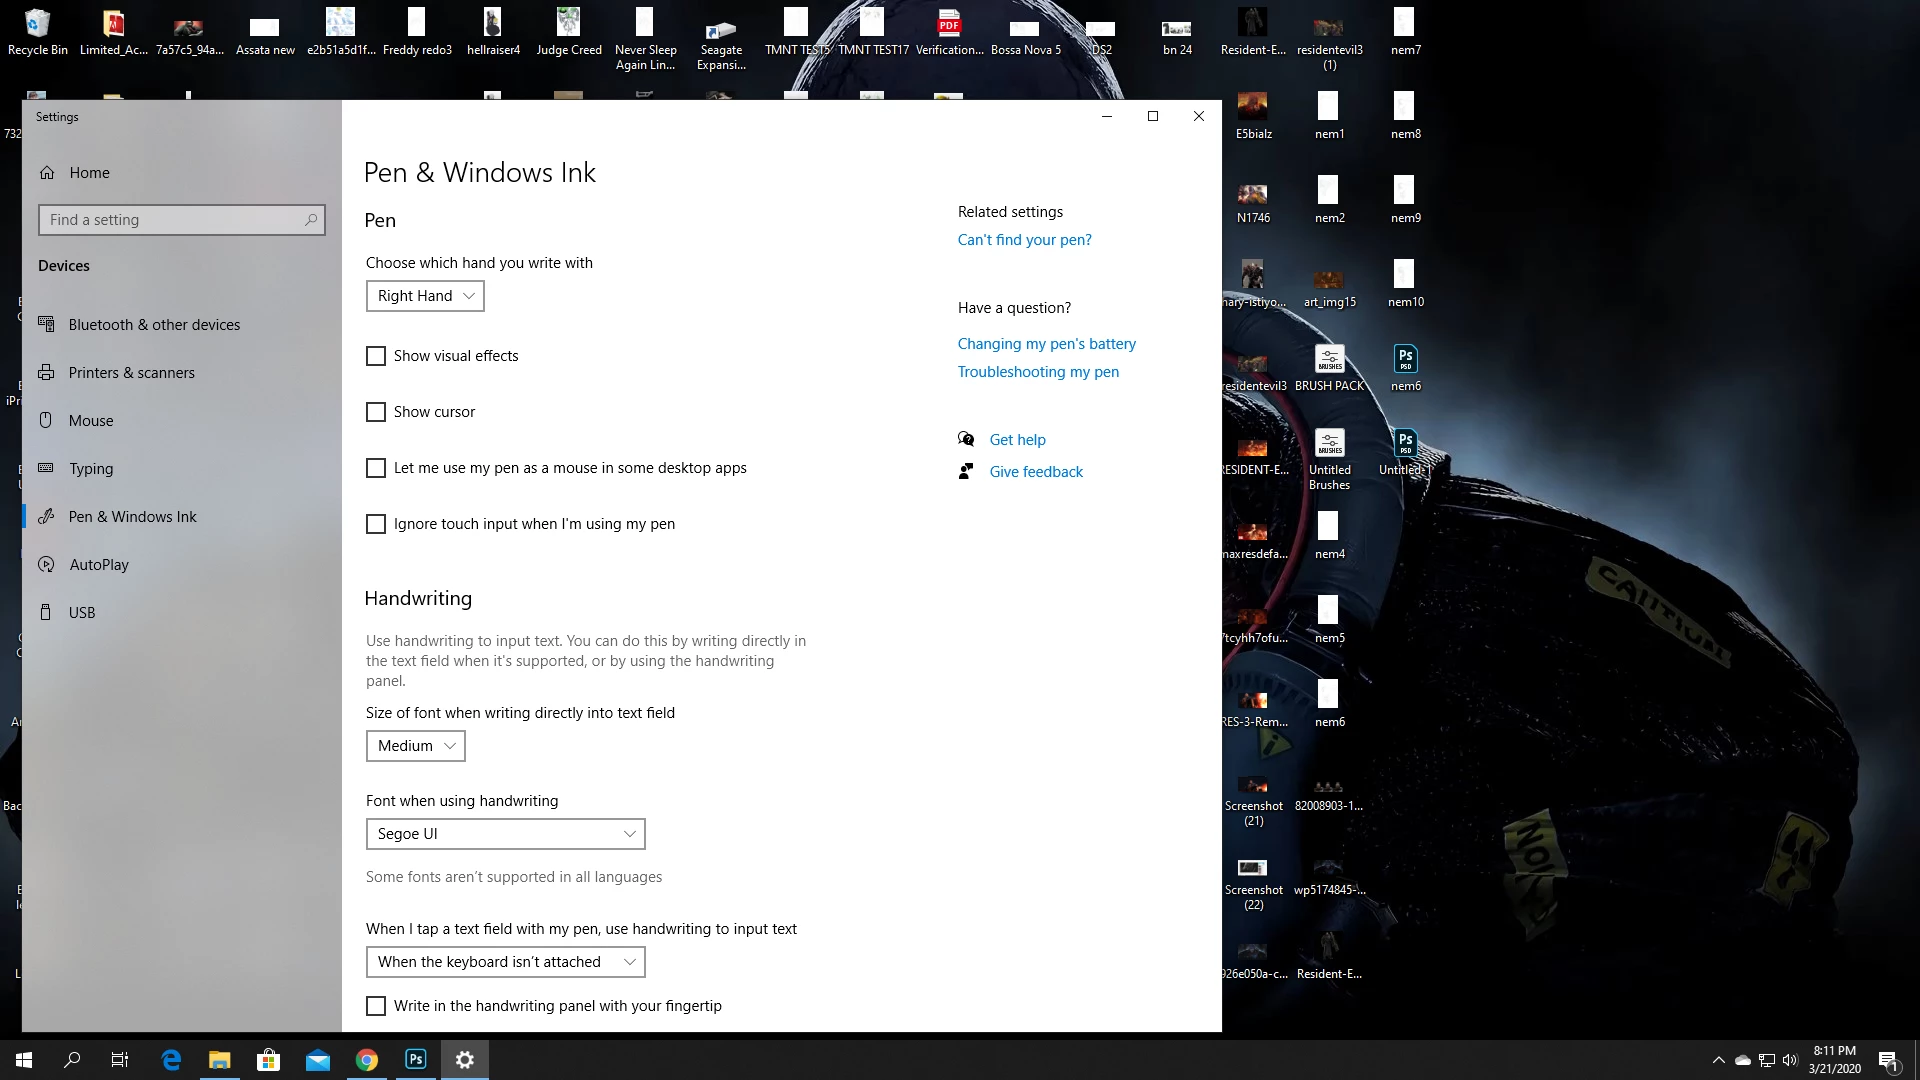Open File Explorer from taskbar
Viewport: 1920px width, 1080px height.
pyautogui.click(x=219, y=1060)
